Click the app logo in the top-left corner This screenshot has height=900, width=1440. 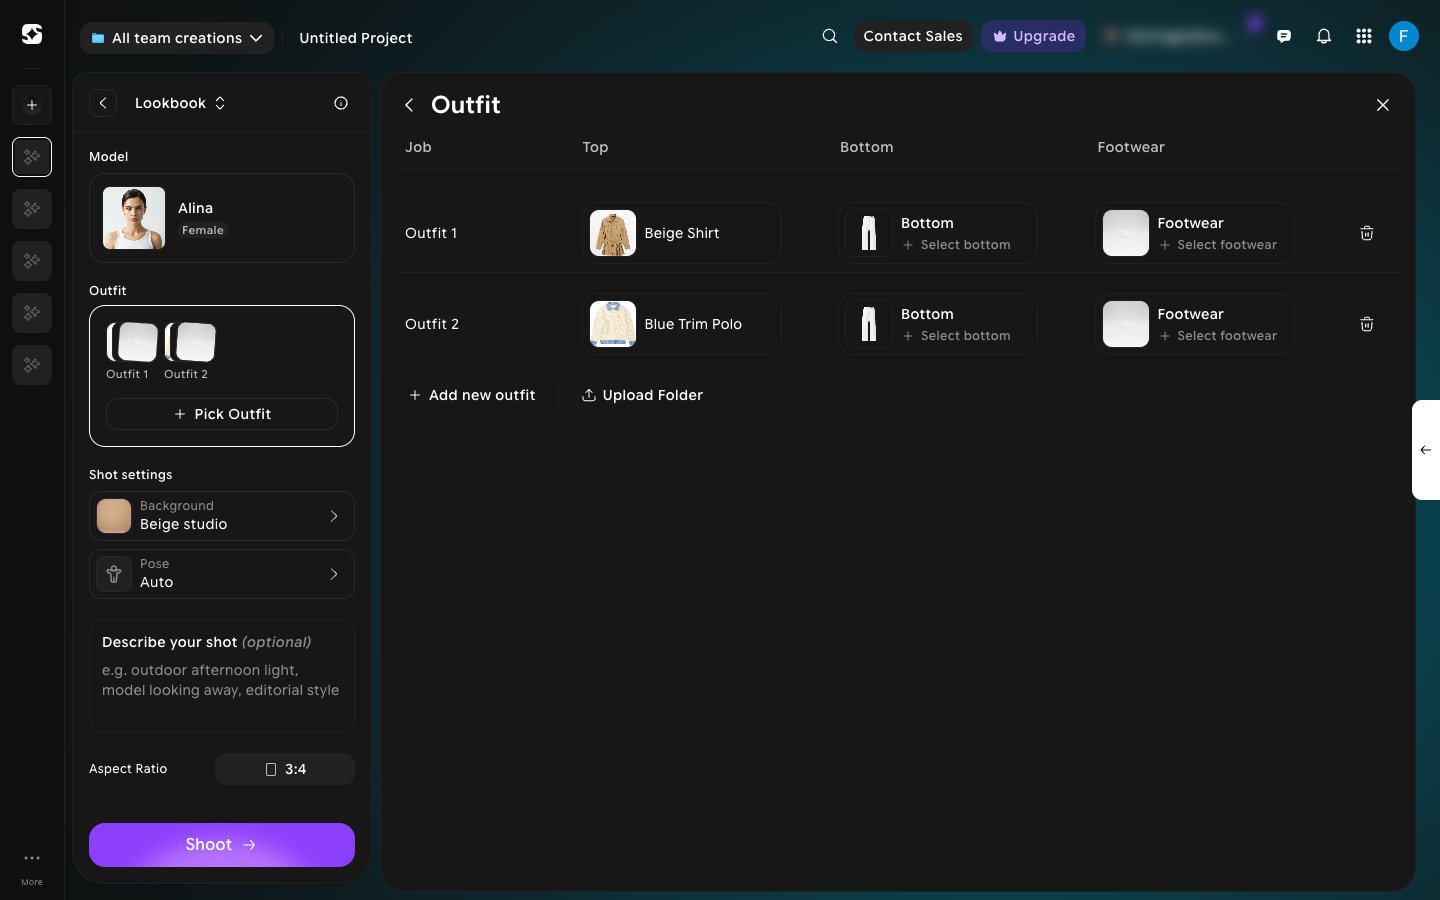(x=32, y=35)
